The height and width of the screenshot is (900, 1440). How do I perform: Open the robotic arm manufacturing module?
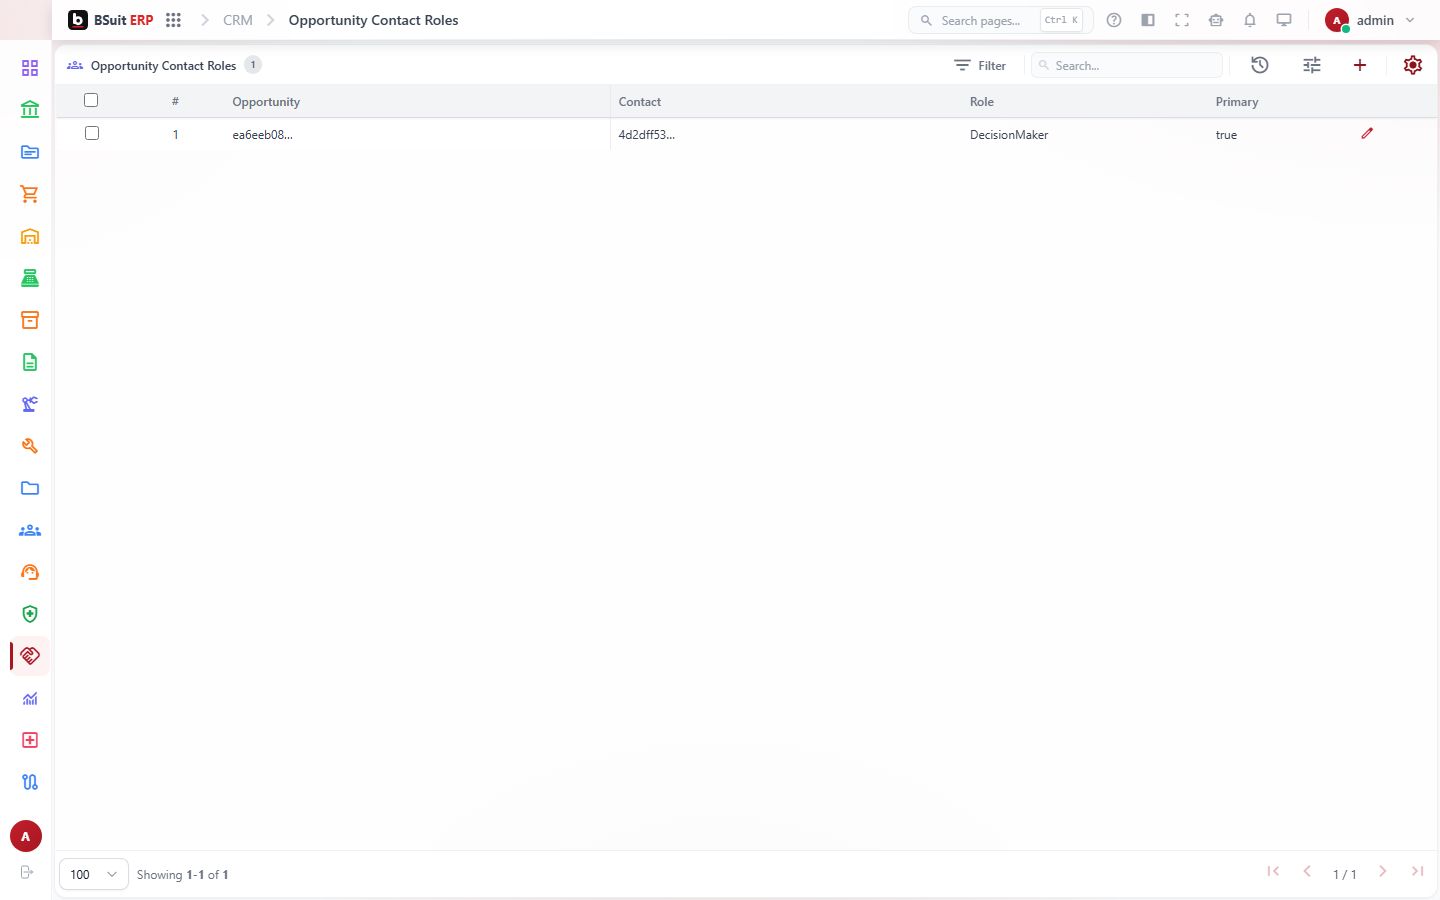click(x=30, y=404)
